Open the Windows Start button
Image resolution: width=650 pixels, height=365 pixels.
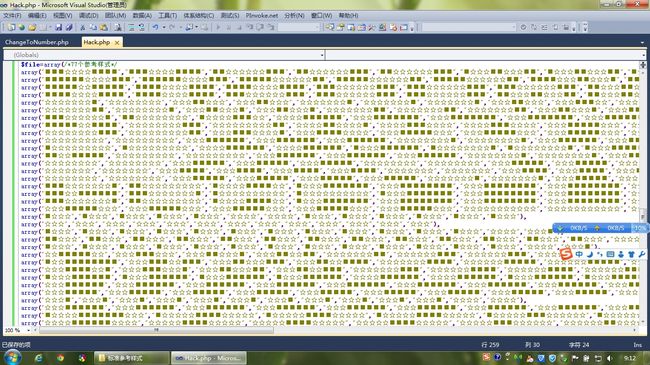pos(12,358)
